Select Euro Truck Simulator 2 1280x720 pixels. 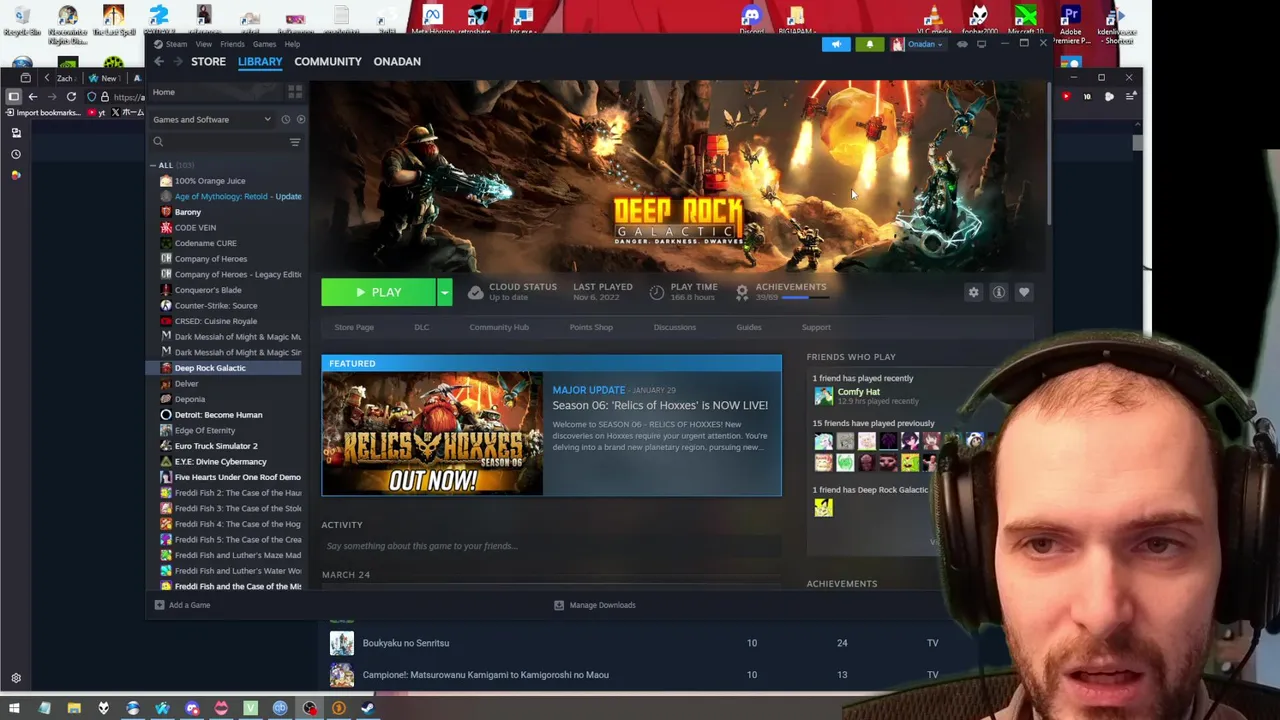pyautogui.click(x=216, y=446)
